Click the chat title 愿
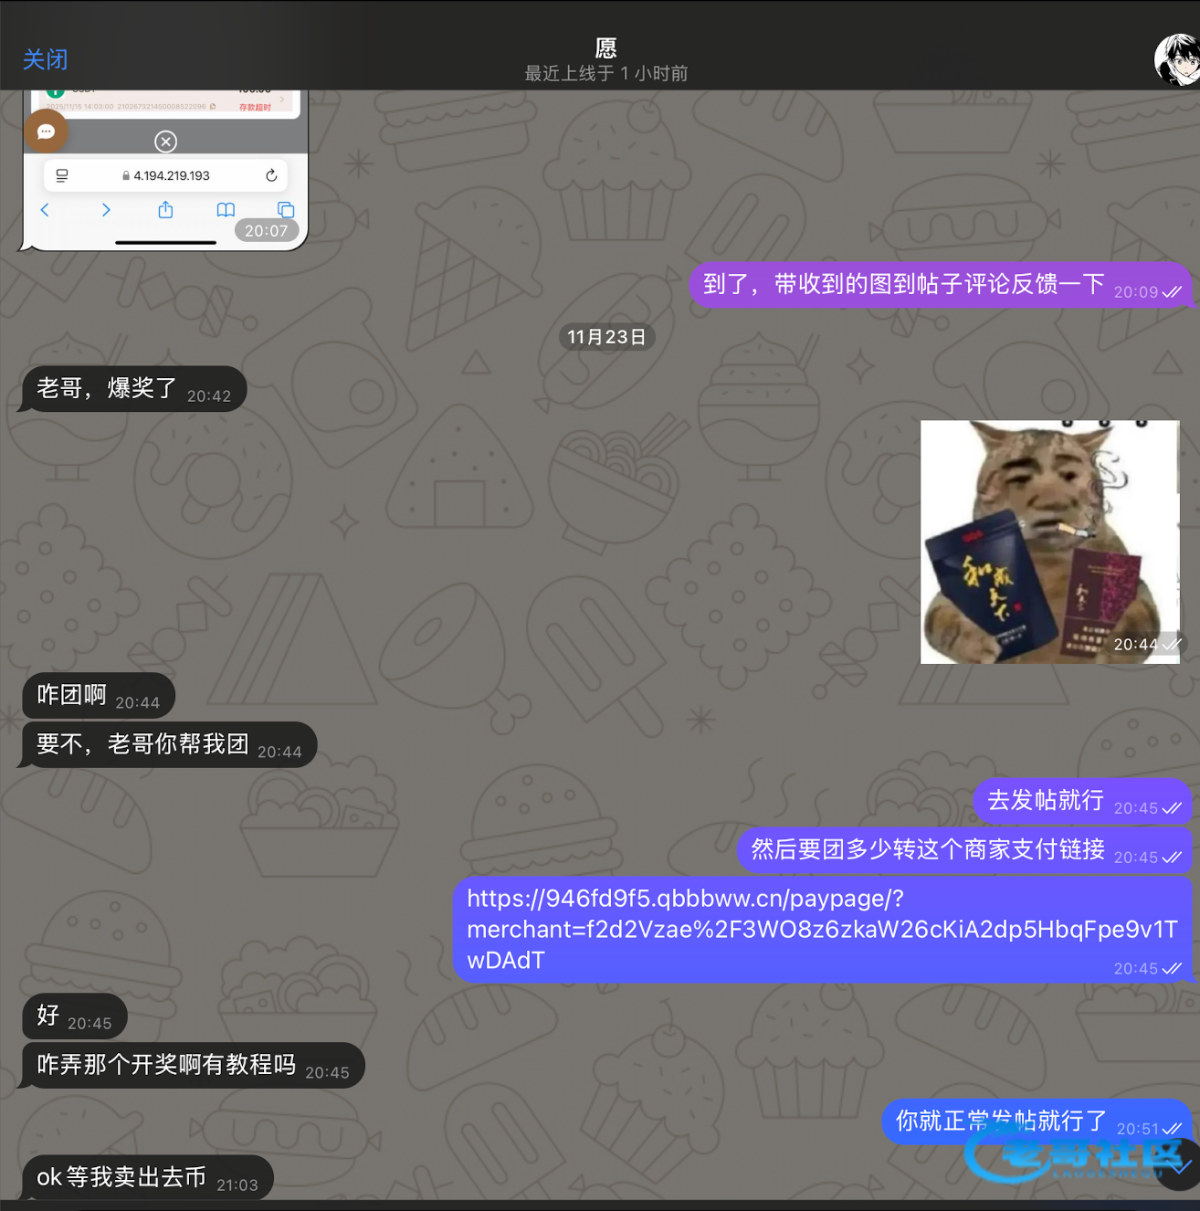The height and width of the screenshot is (1211, 1200). (x=606, y=48)
